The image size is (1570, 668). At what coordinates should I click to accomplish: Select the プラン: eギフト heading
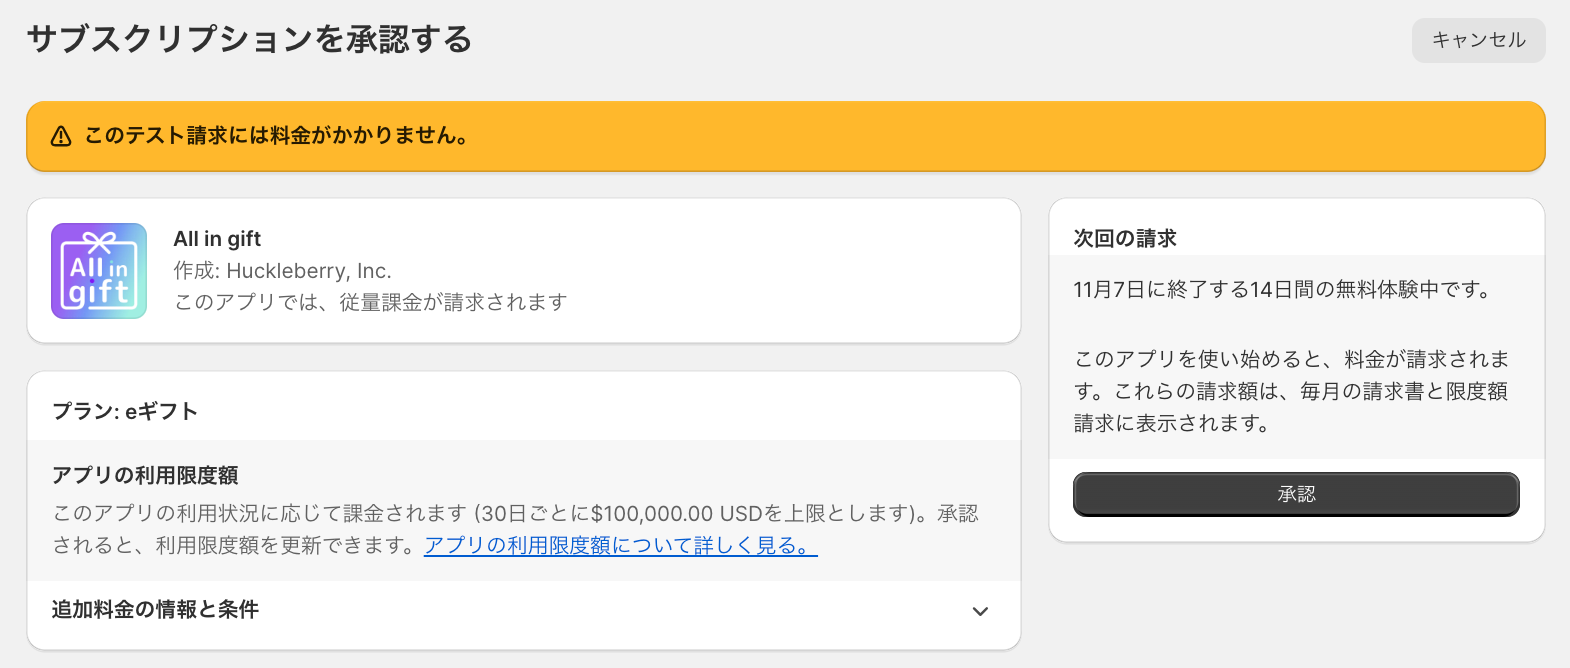tap(125, 412)
